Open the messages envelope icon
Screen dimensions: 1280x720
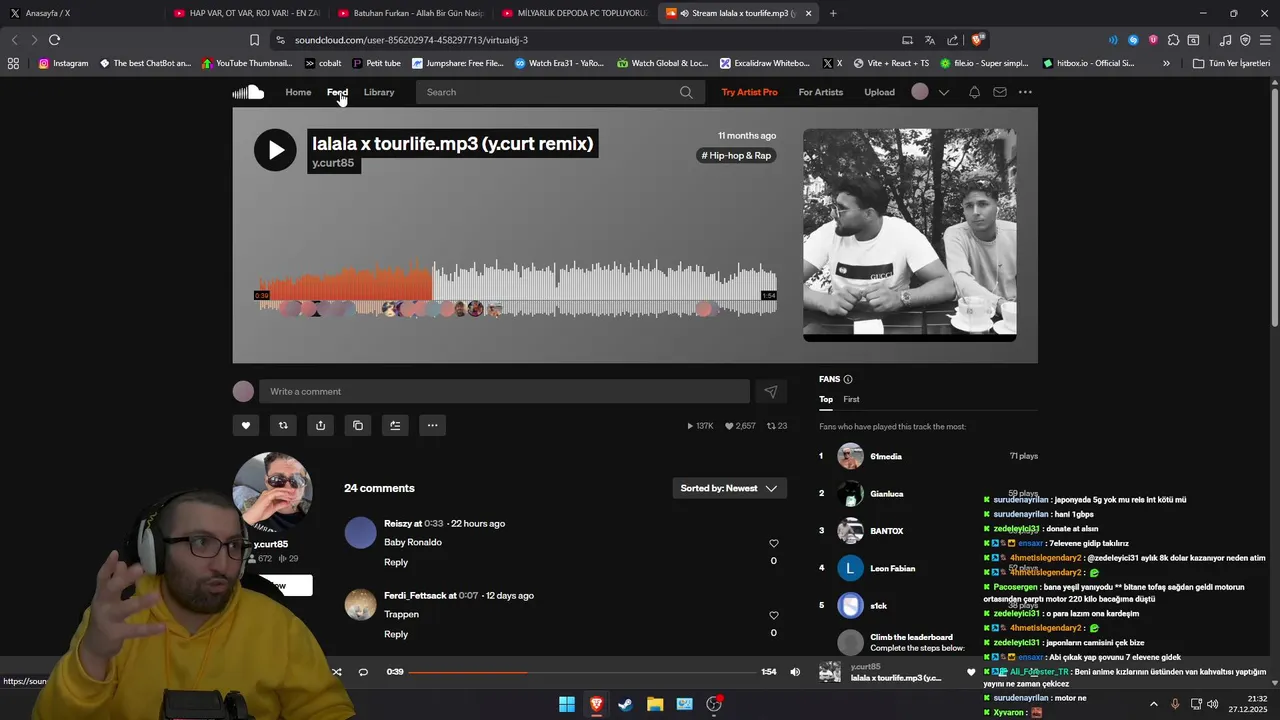999,92
